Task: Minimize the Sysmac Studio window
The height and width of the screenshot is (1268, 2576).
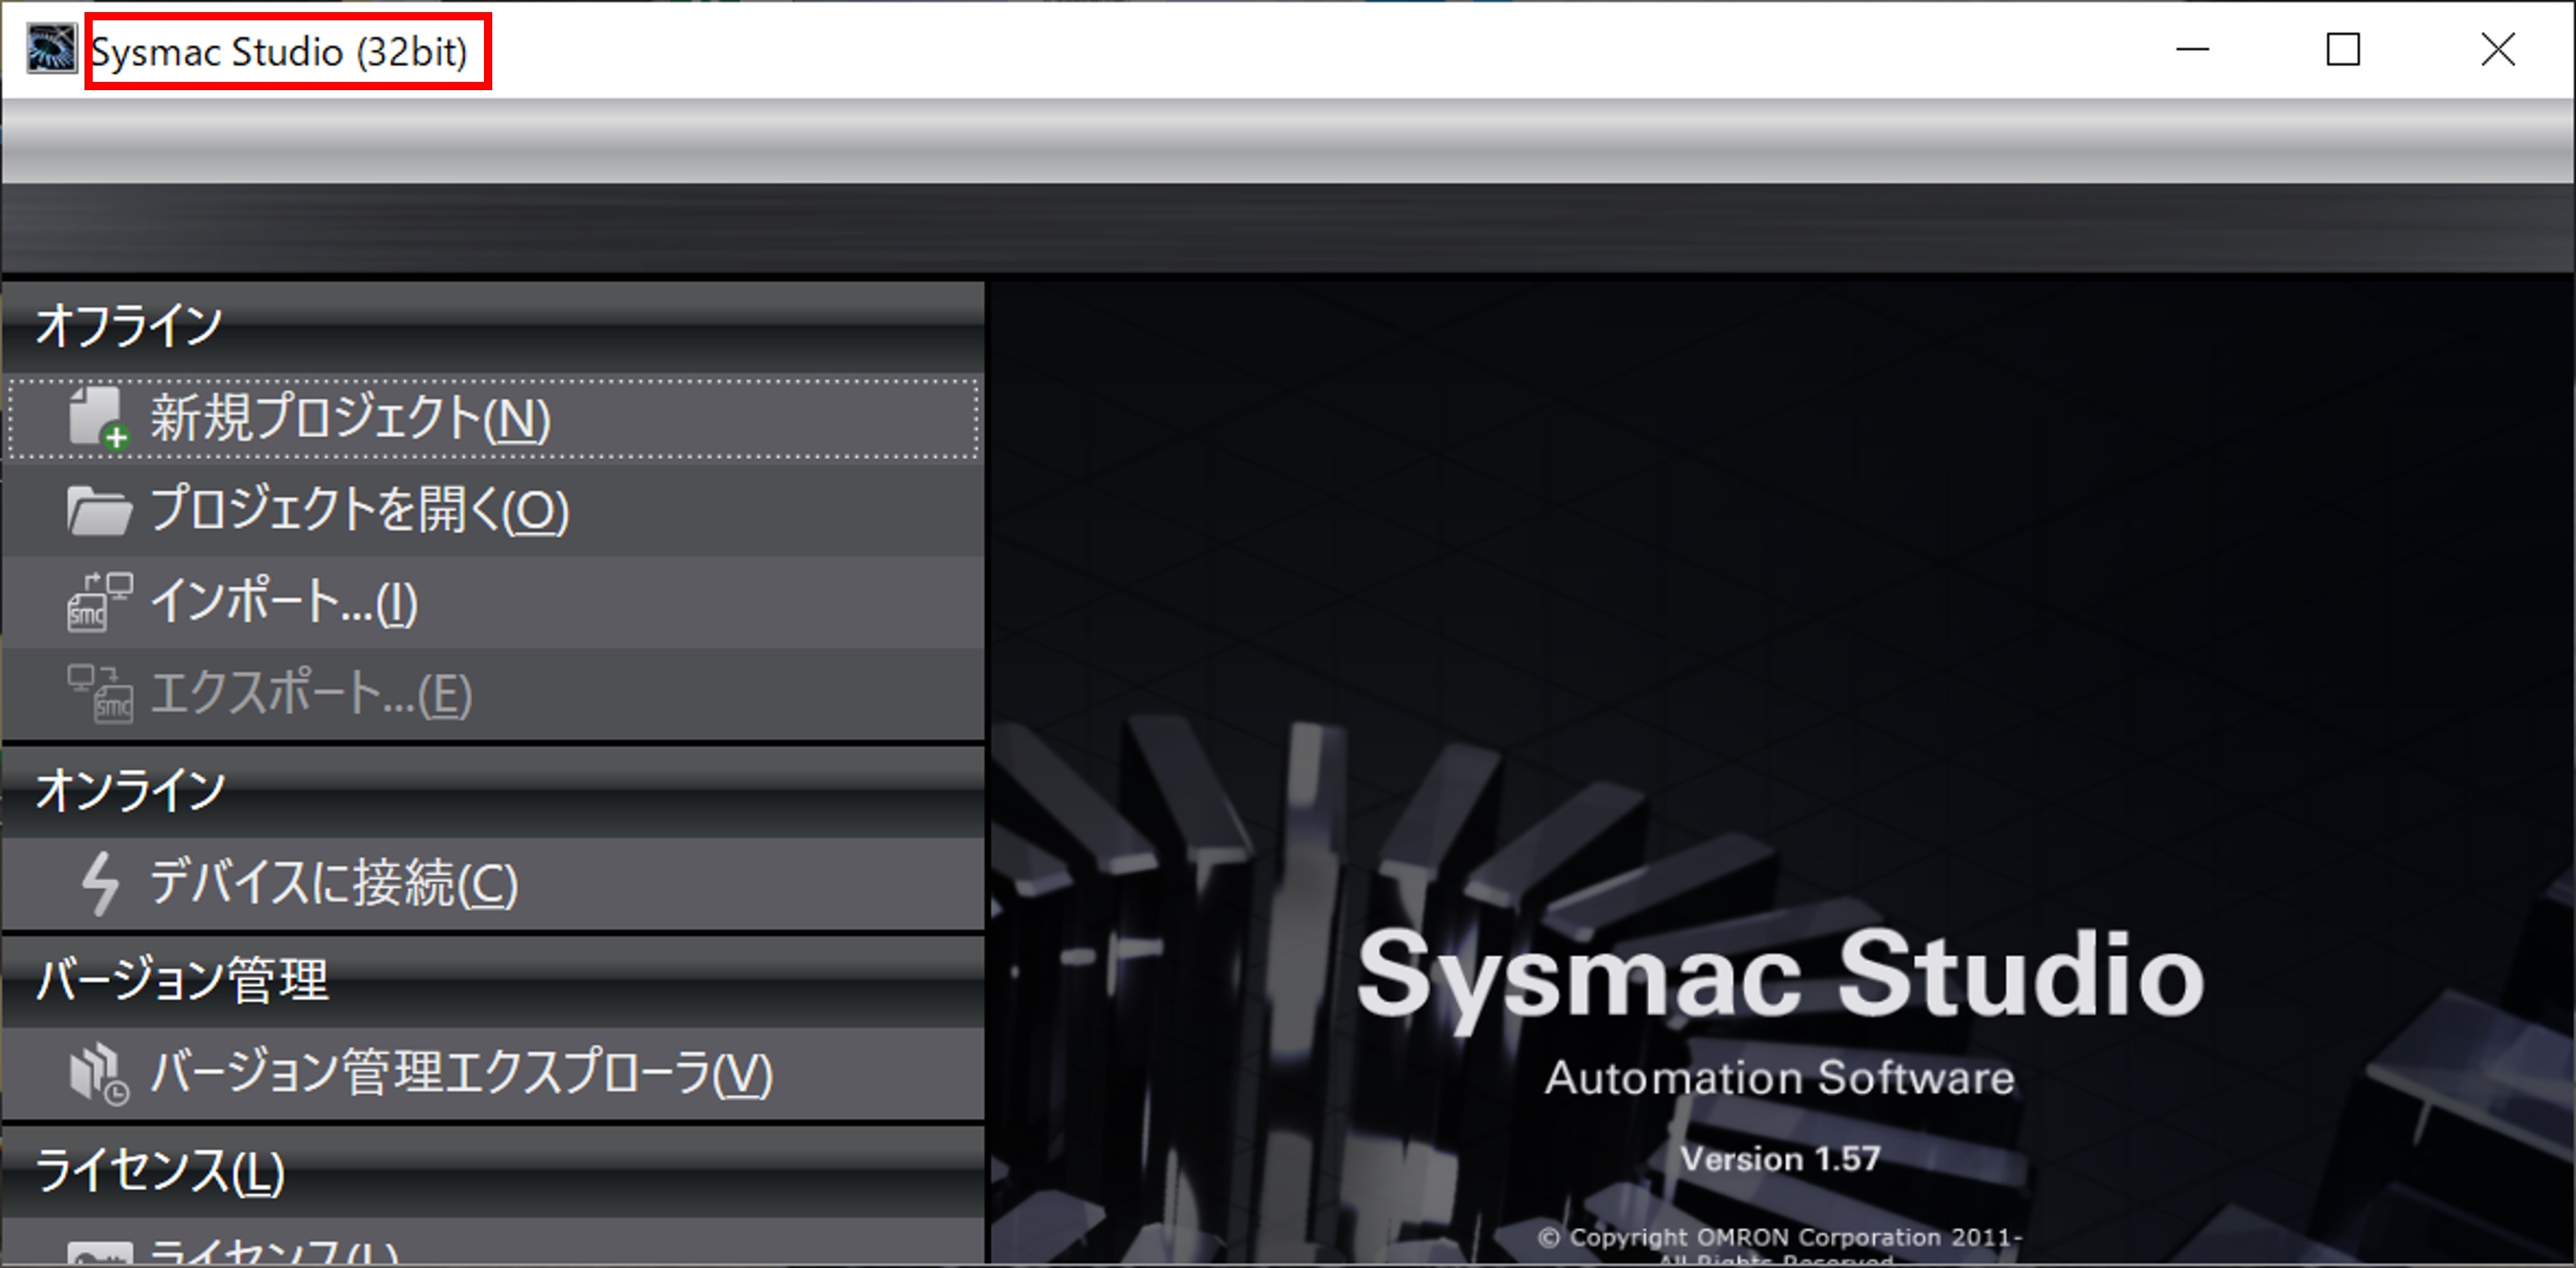Action: tap(2192, 49)
